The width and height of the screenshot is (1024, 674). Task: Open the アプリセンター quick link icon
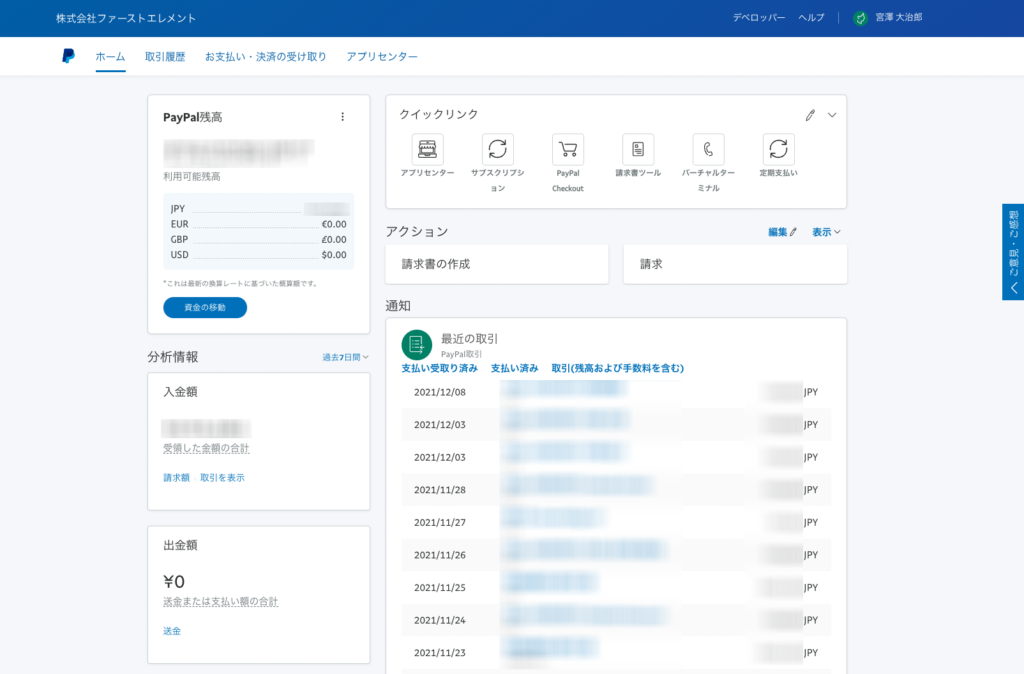pyautogui.click(x=427, y=149)
